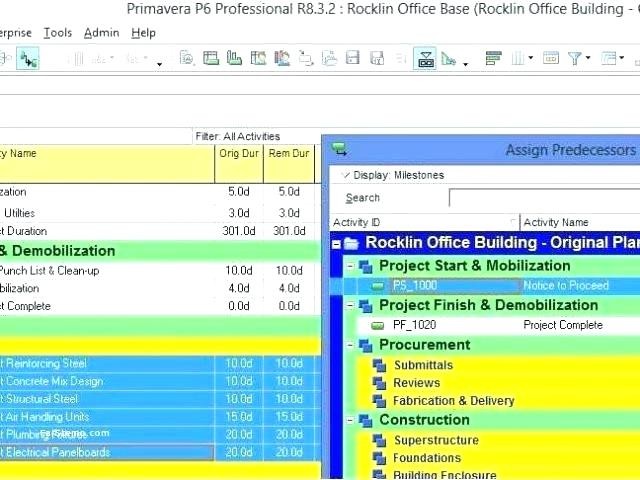Click the filter funnel icon in toolbar

coord(576,59)
